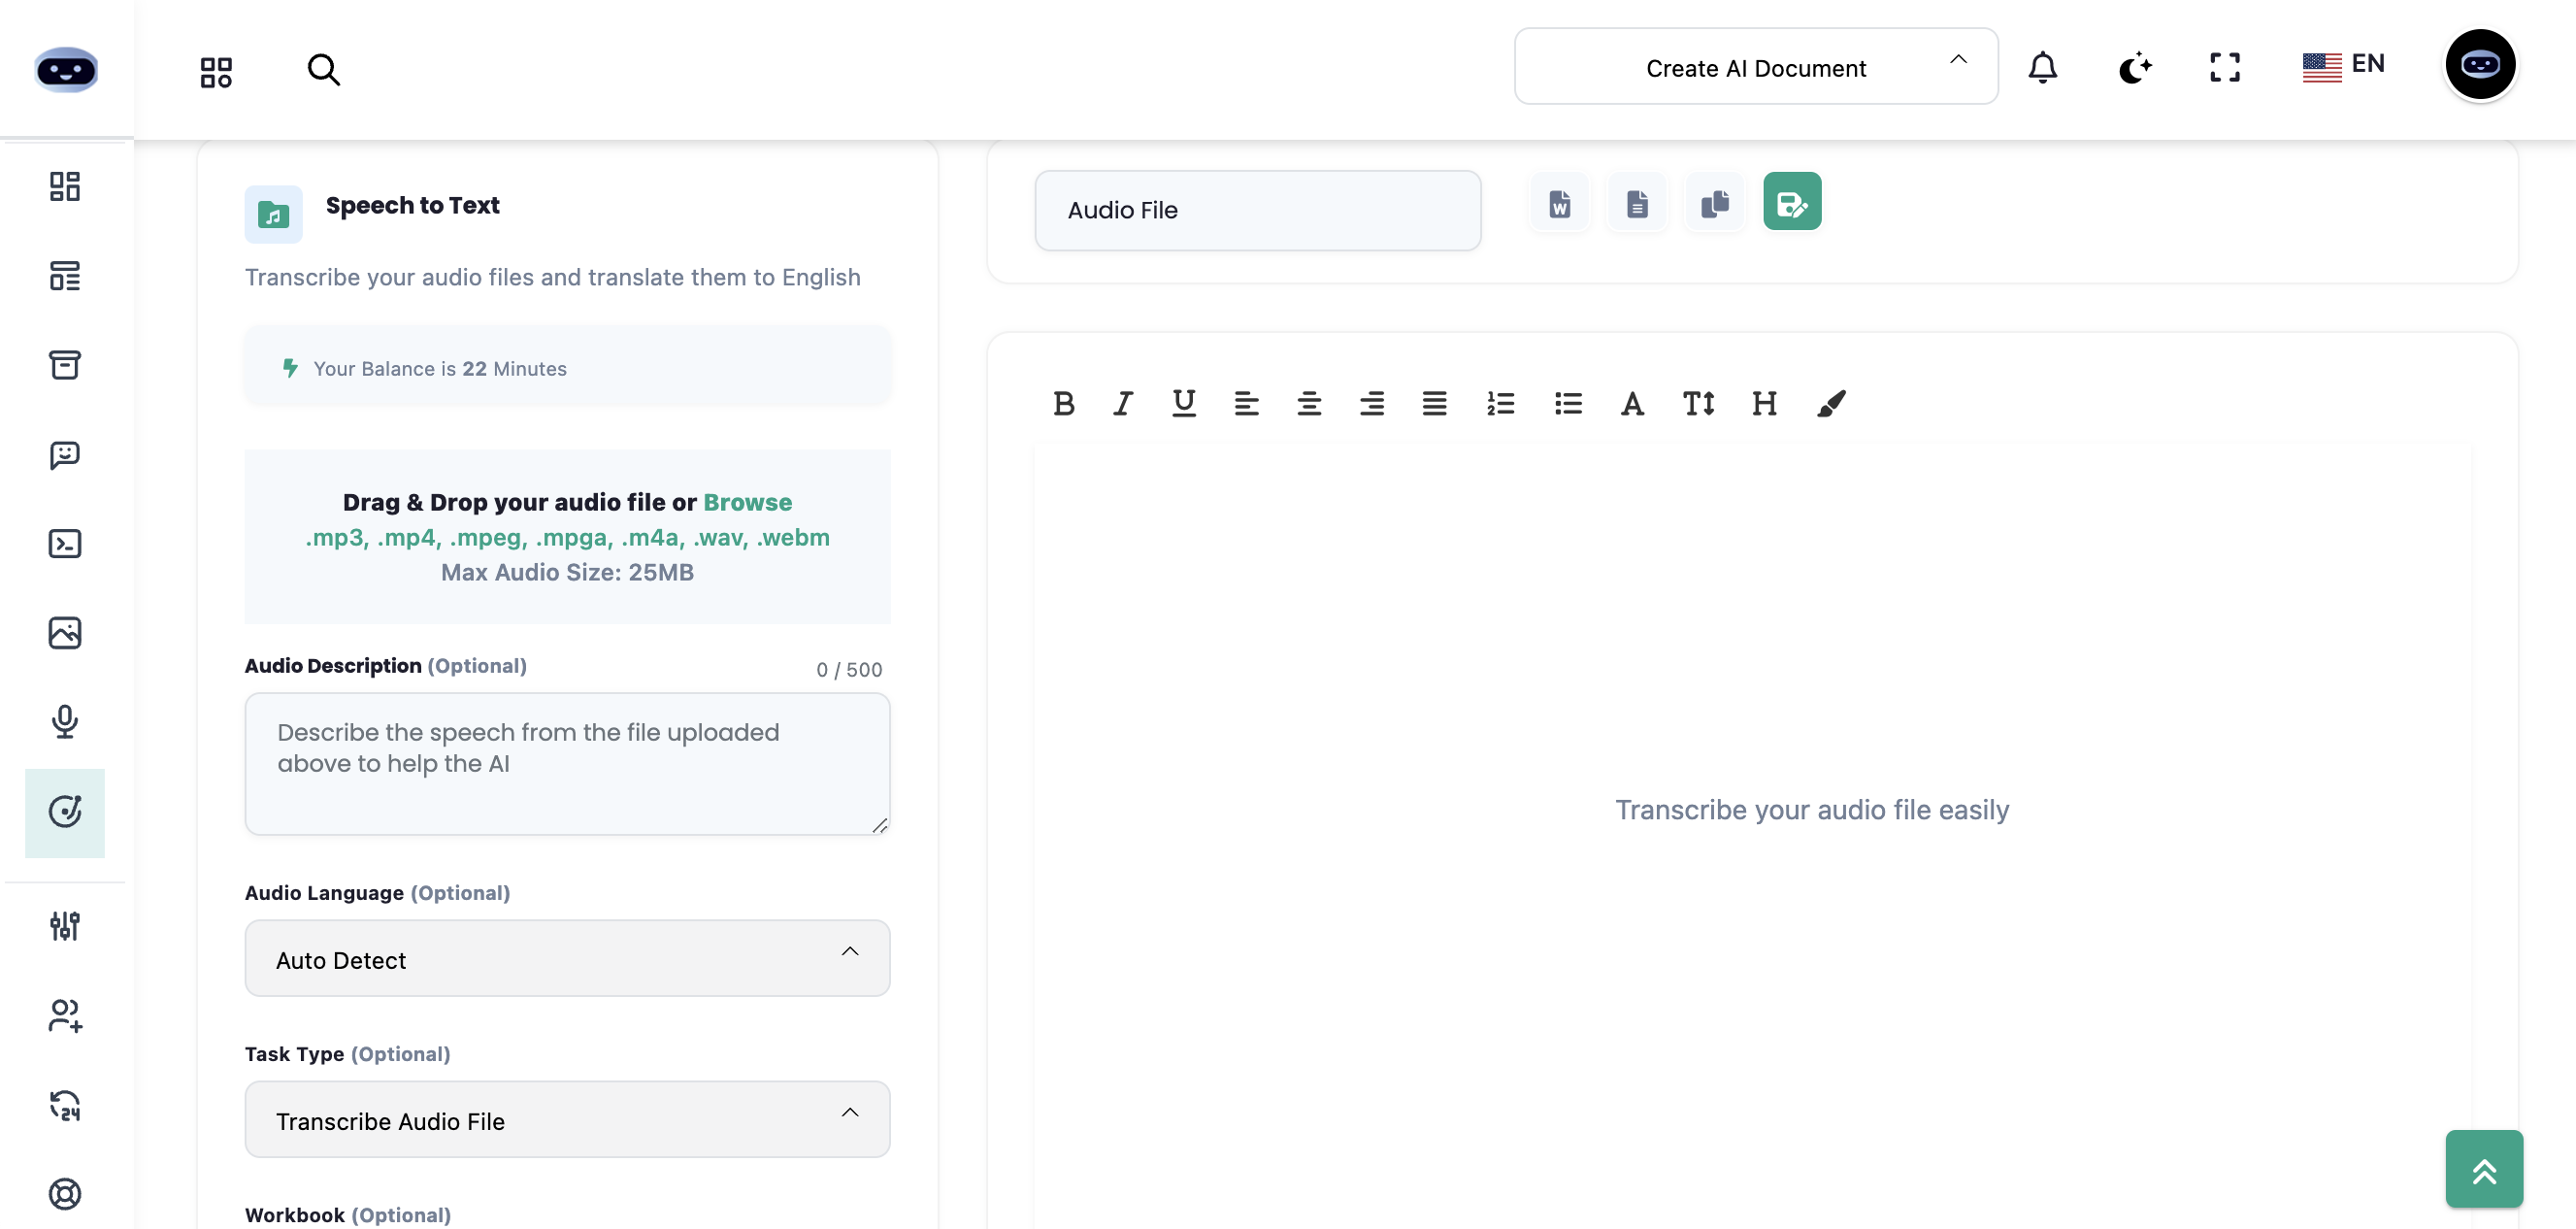Open the EN language selector
Image resolution: width=2576 pixels, height=1229 pixels.
tap(2344, 64)
